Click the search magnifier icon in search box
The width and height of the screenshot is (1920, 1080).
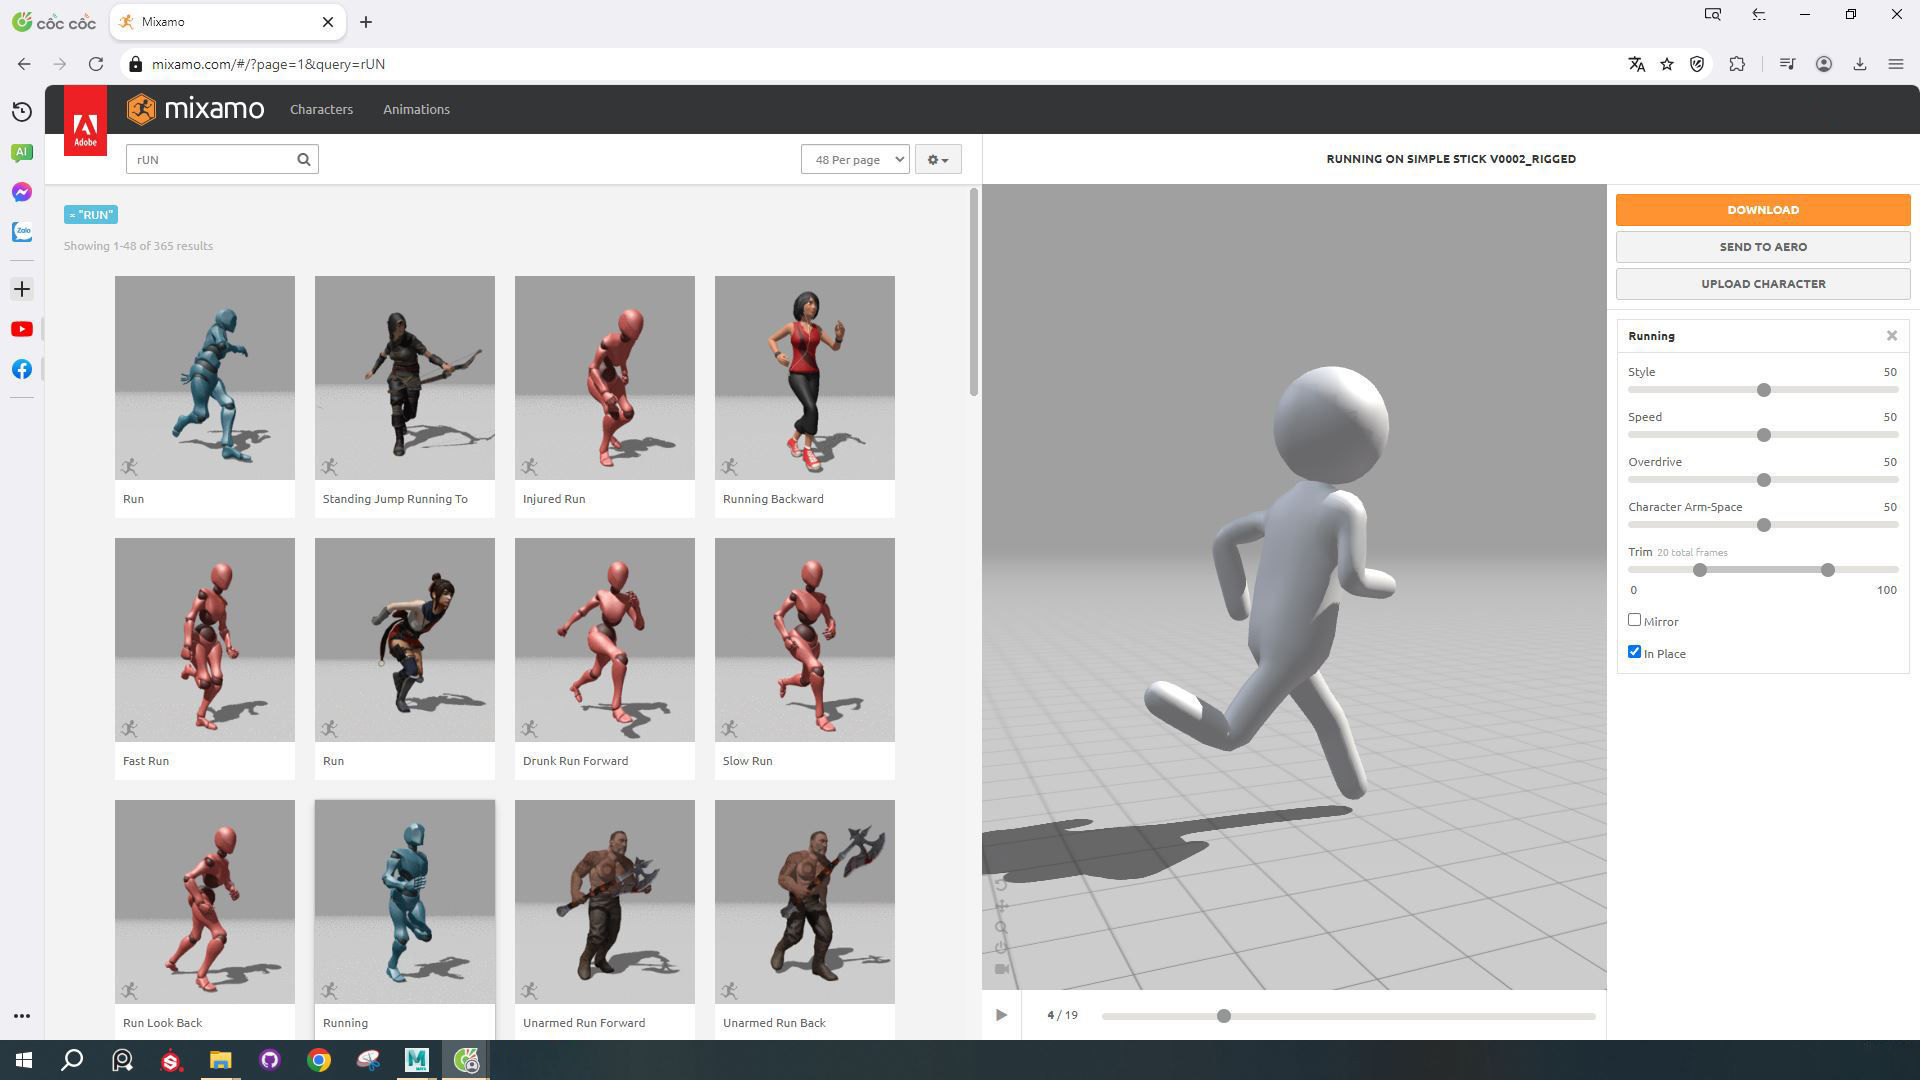304,159
